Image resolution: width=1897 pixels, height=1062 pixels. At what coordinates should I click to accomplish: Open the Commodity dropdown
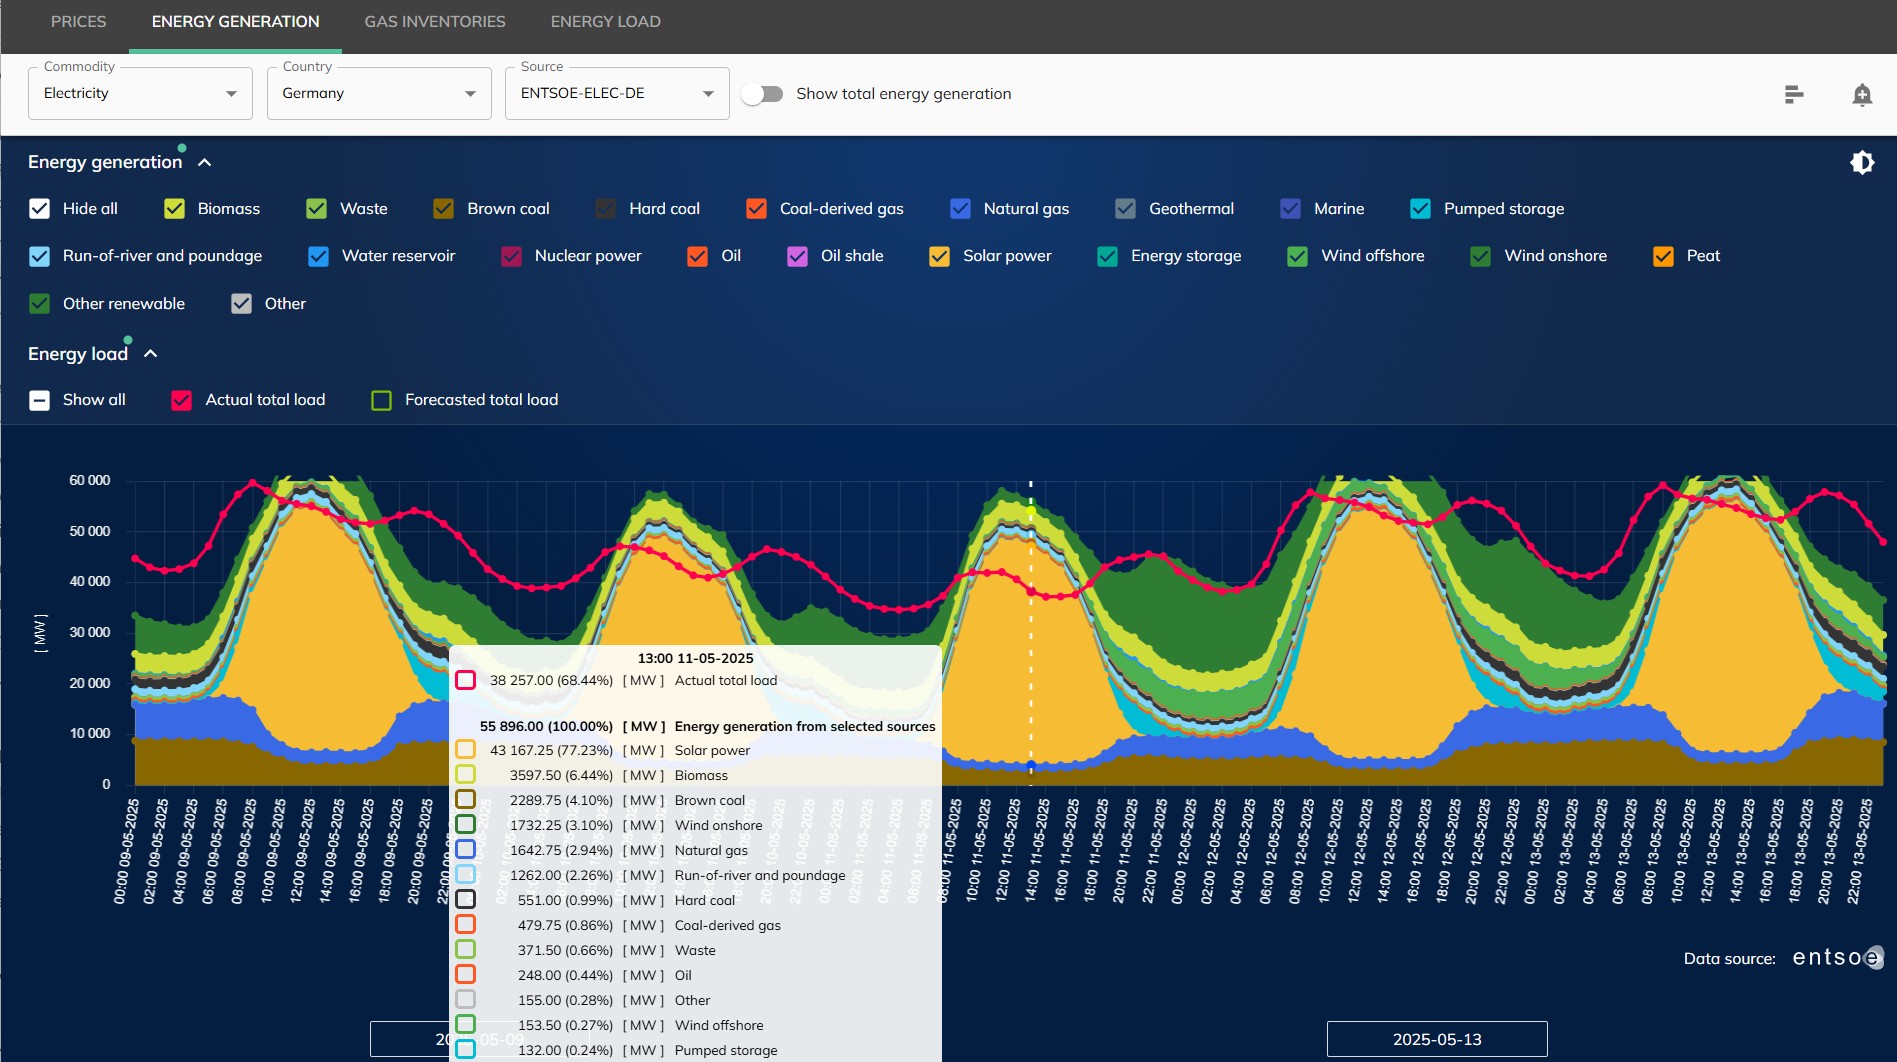pos(139,93)
